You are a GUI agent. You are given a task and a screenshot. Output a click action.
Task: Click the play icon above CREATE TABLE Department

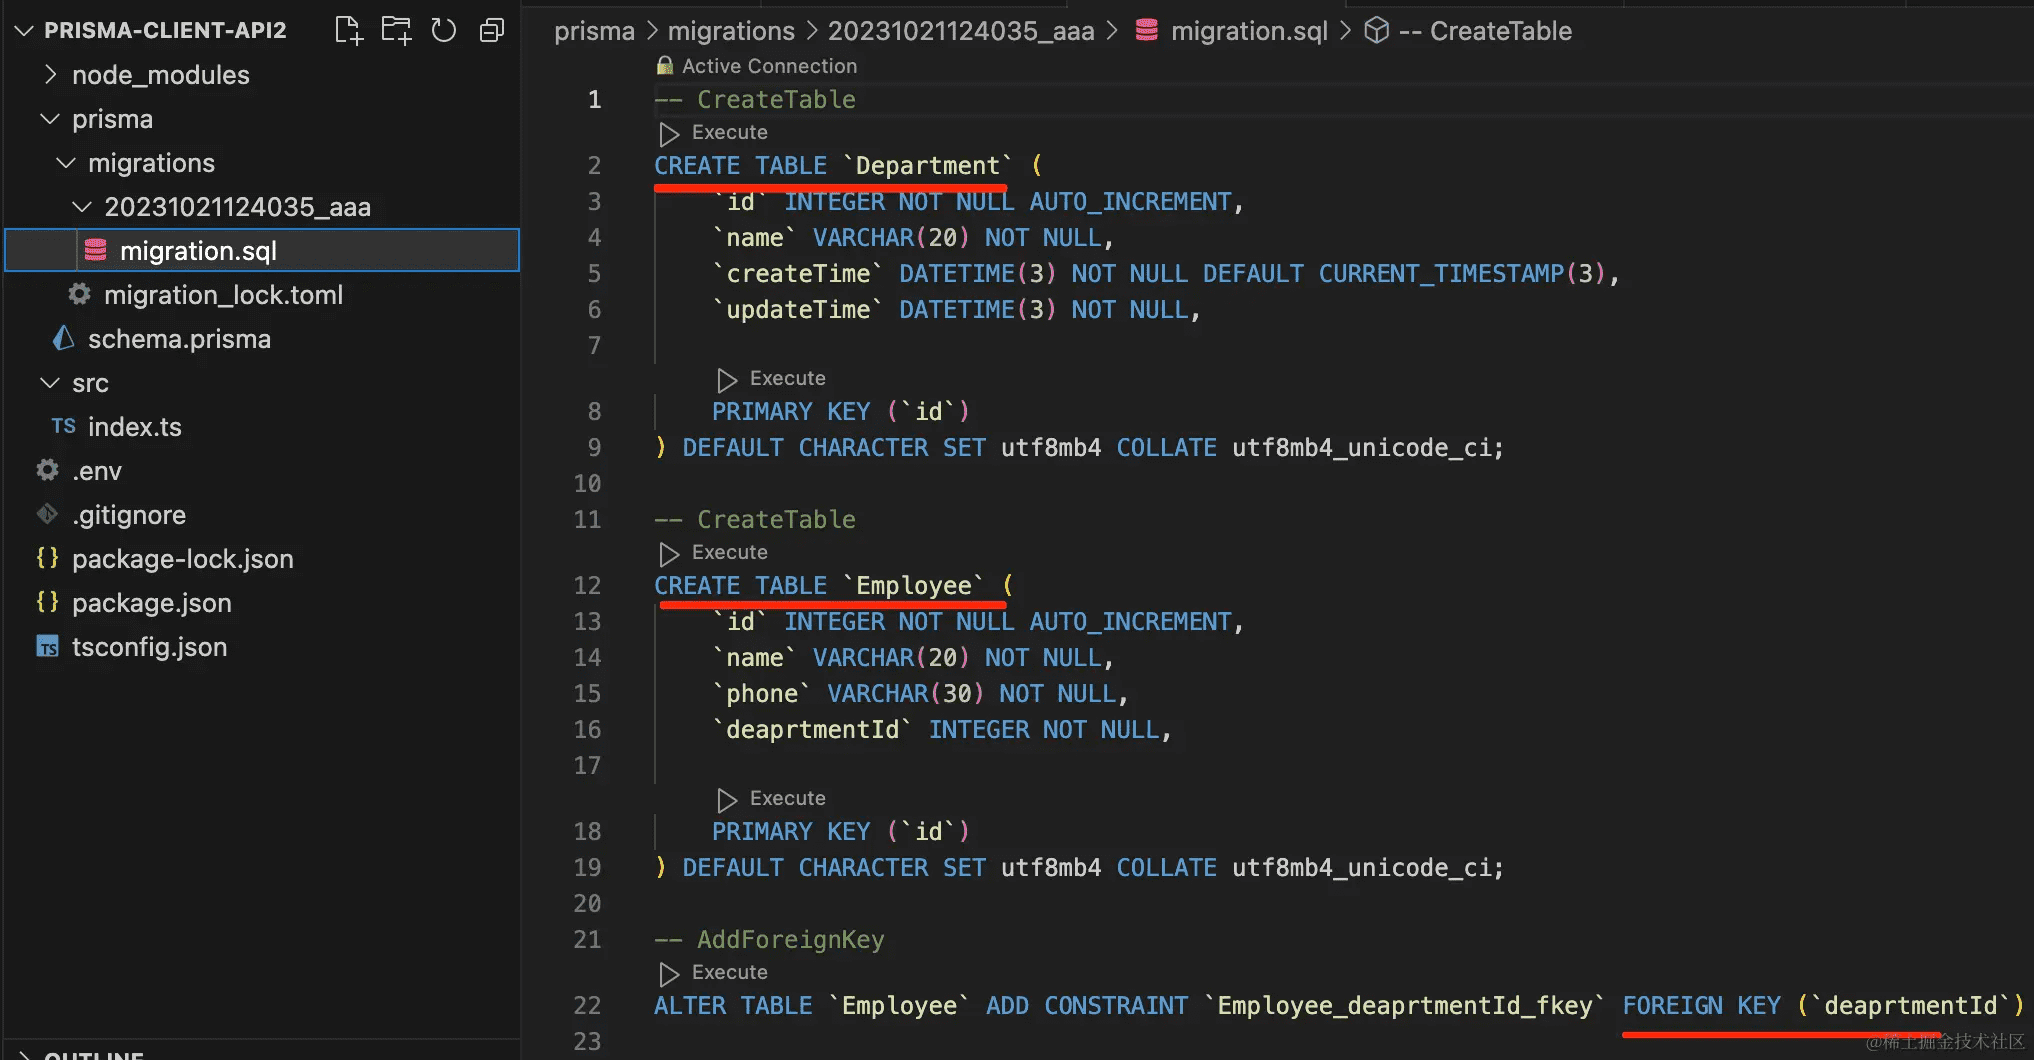[669, 133]
